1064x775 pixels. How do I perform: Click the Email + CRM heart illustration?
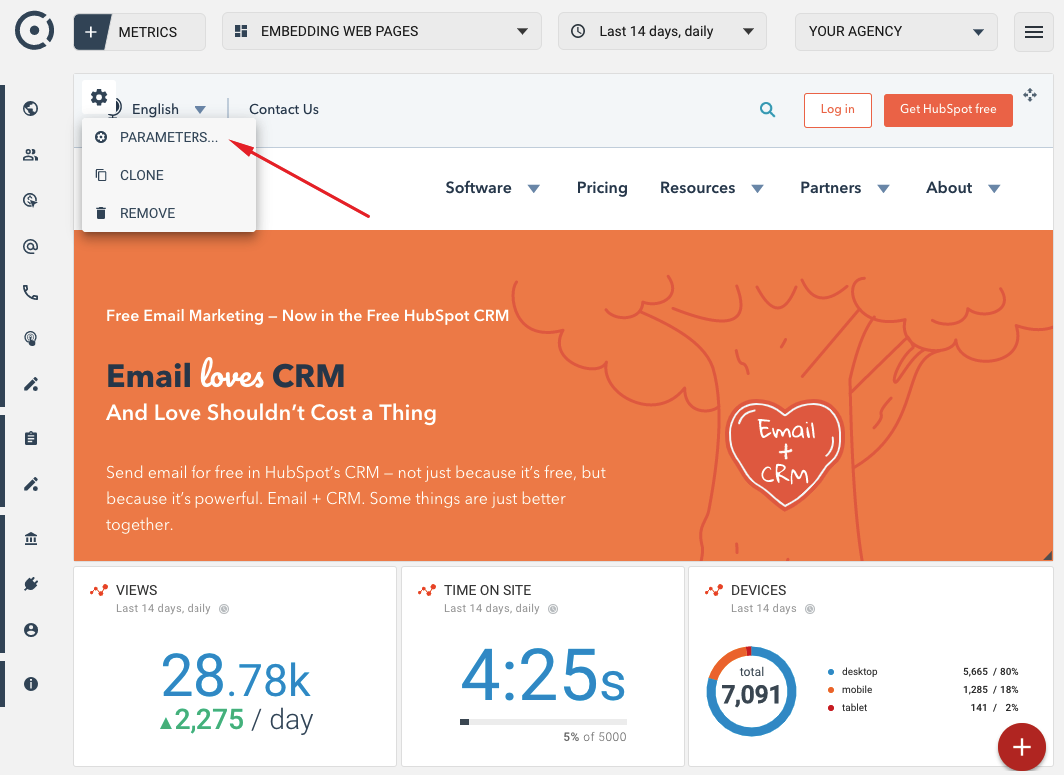pos(785,453)
